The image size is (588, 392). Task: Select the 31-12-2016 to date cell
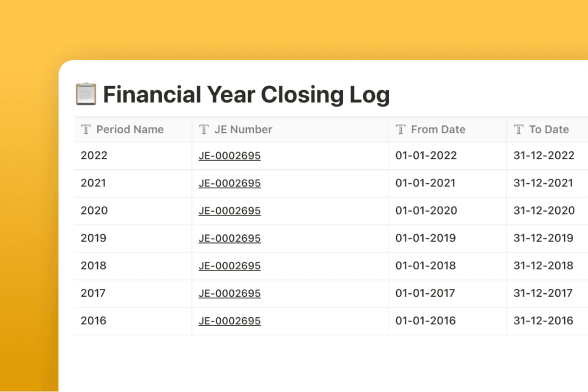pos(548,321)
